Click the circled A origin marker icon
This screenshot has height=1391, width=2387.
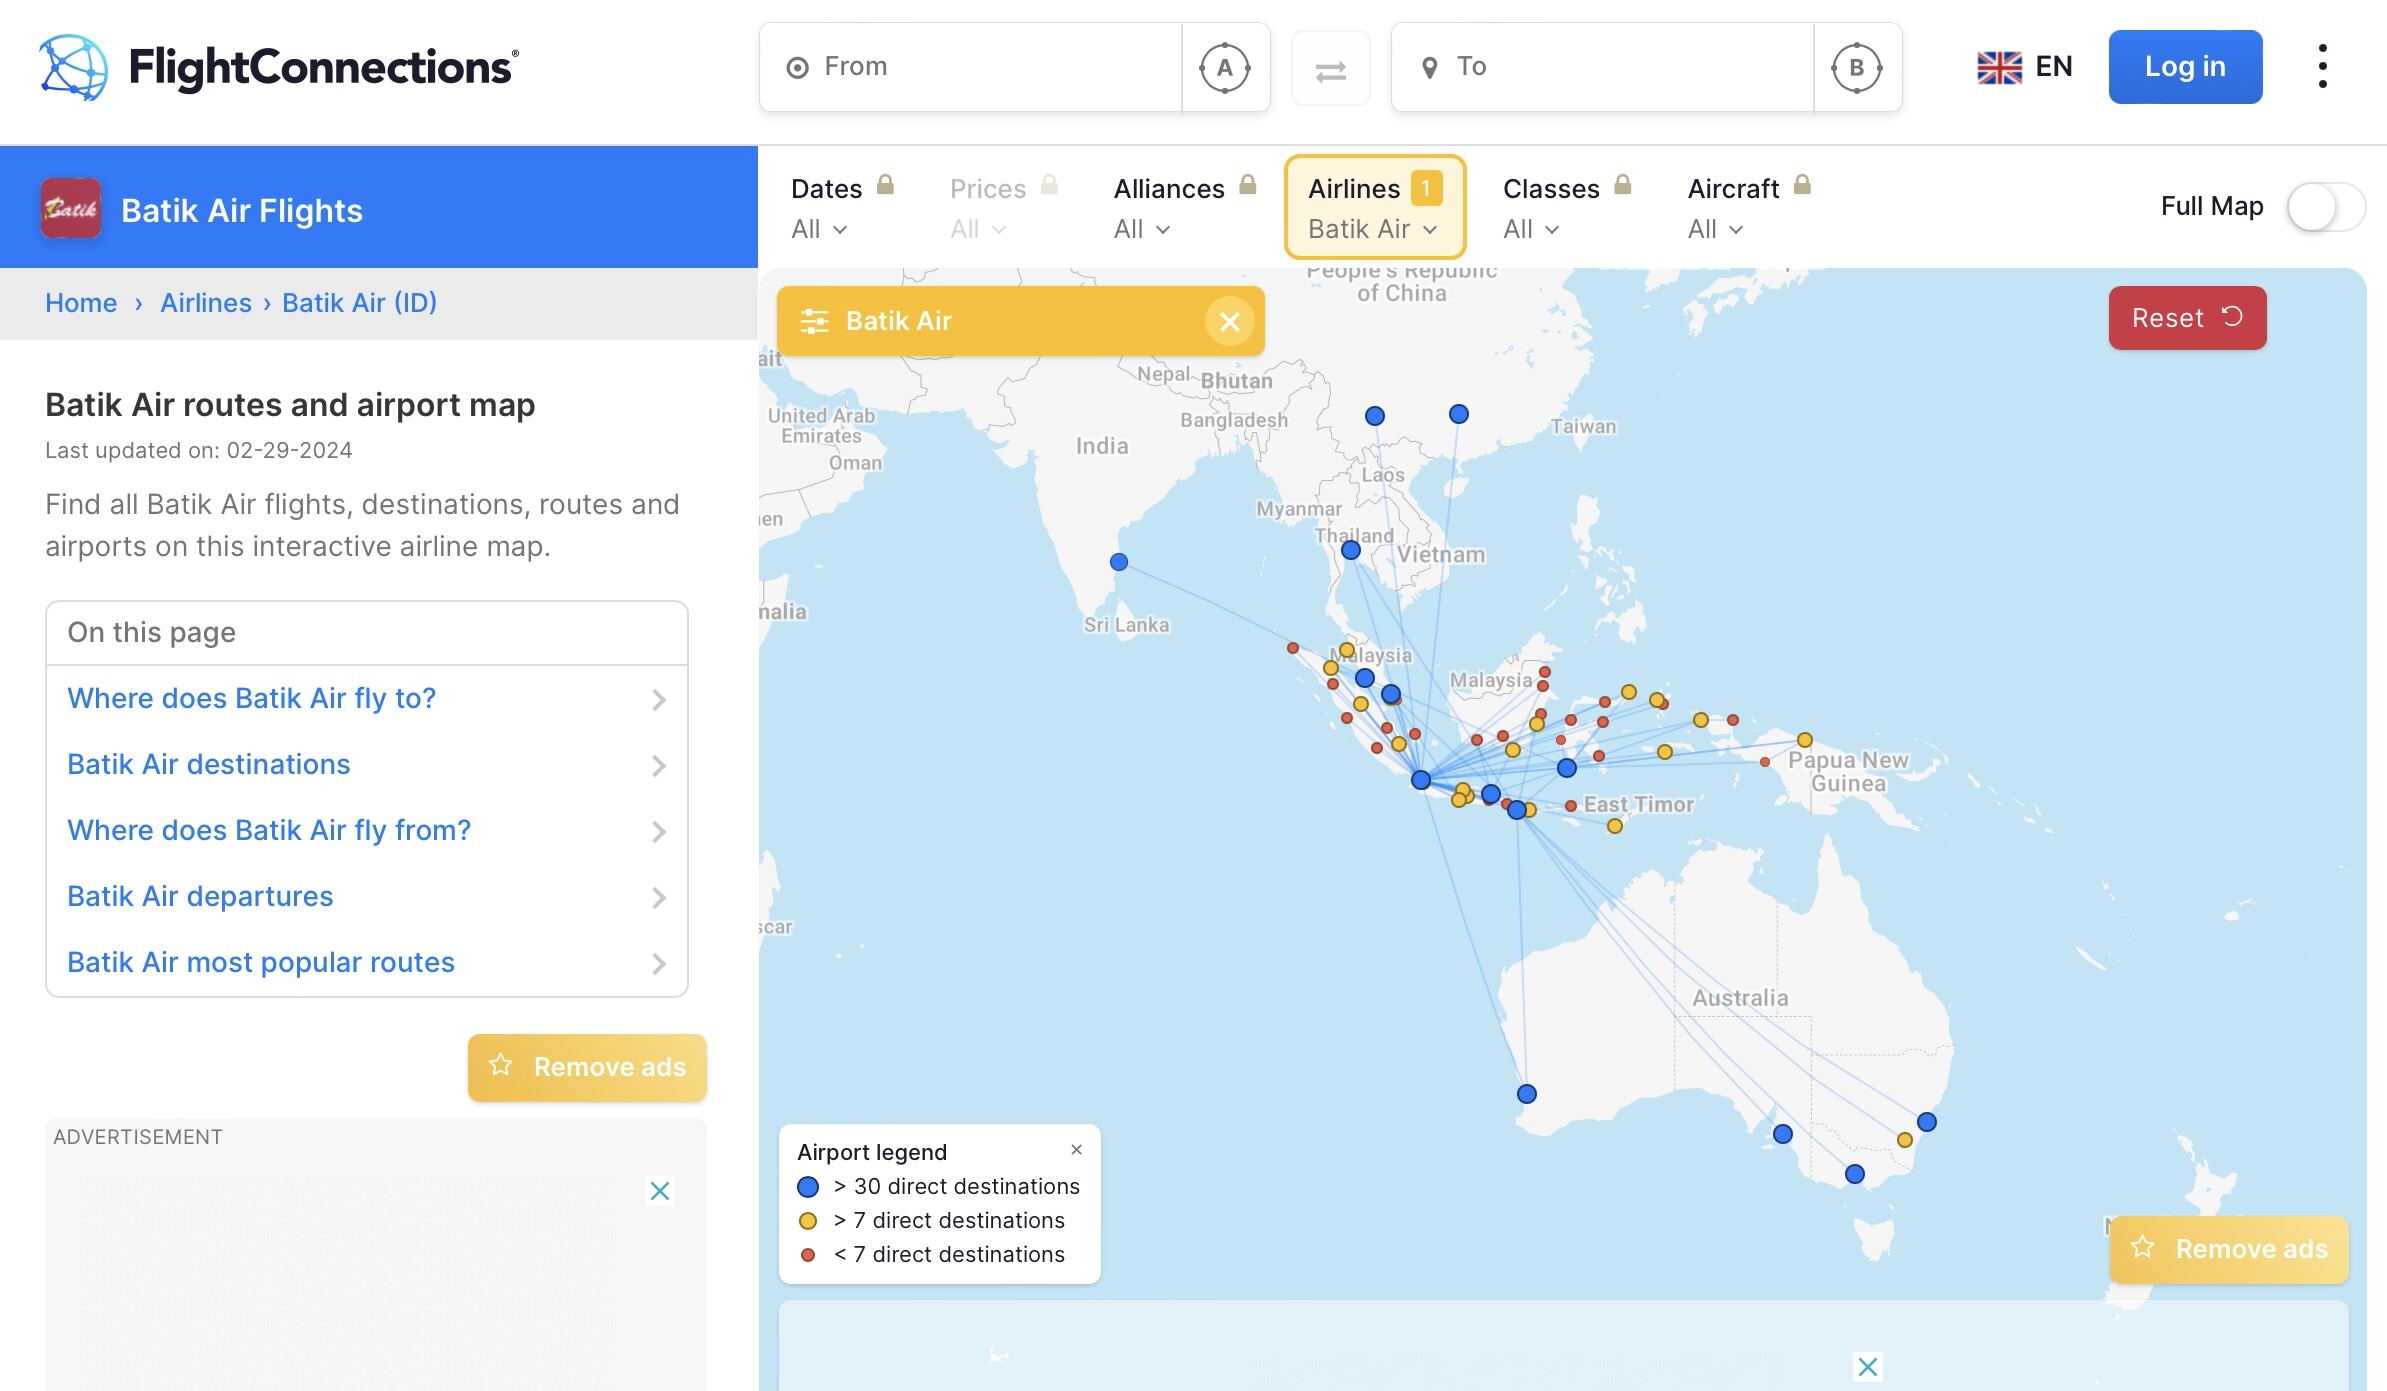tap(1225, 68)
